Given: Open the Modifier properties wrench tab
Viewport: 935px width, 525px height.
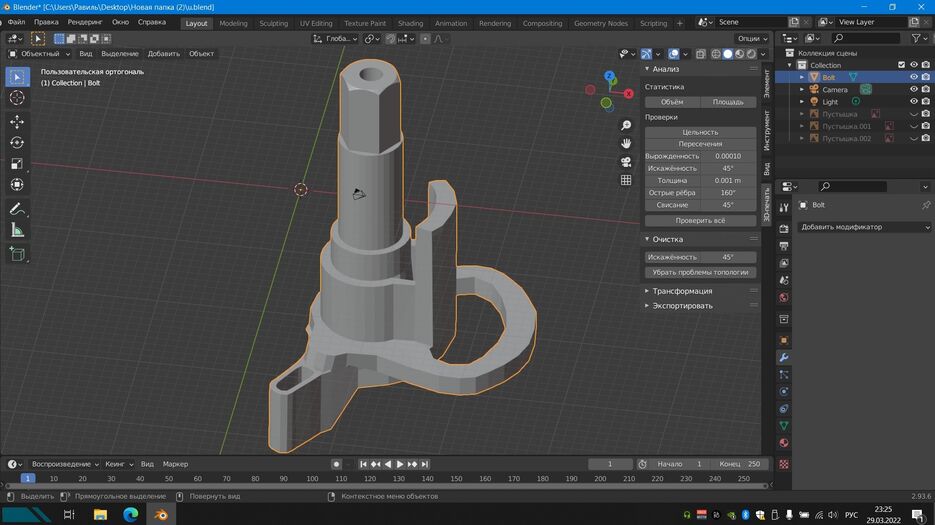Looking at the screenshot, I should 784,357.
